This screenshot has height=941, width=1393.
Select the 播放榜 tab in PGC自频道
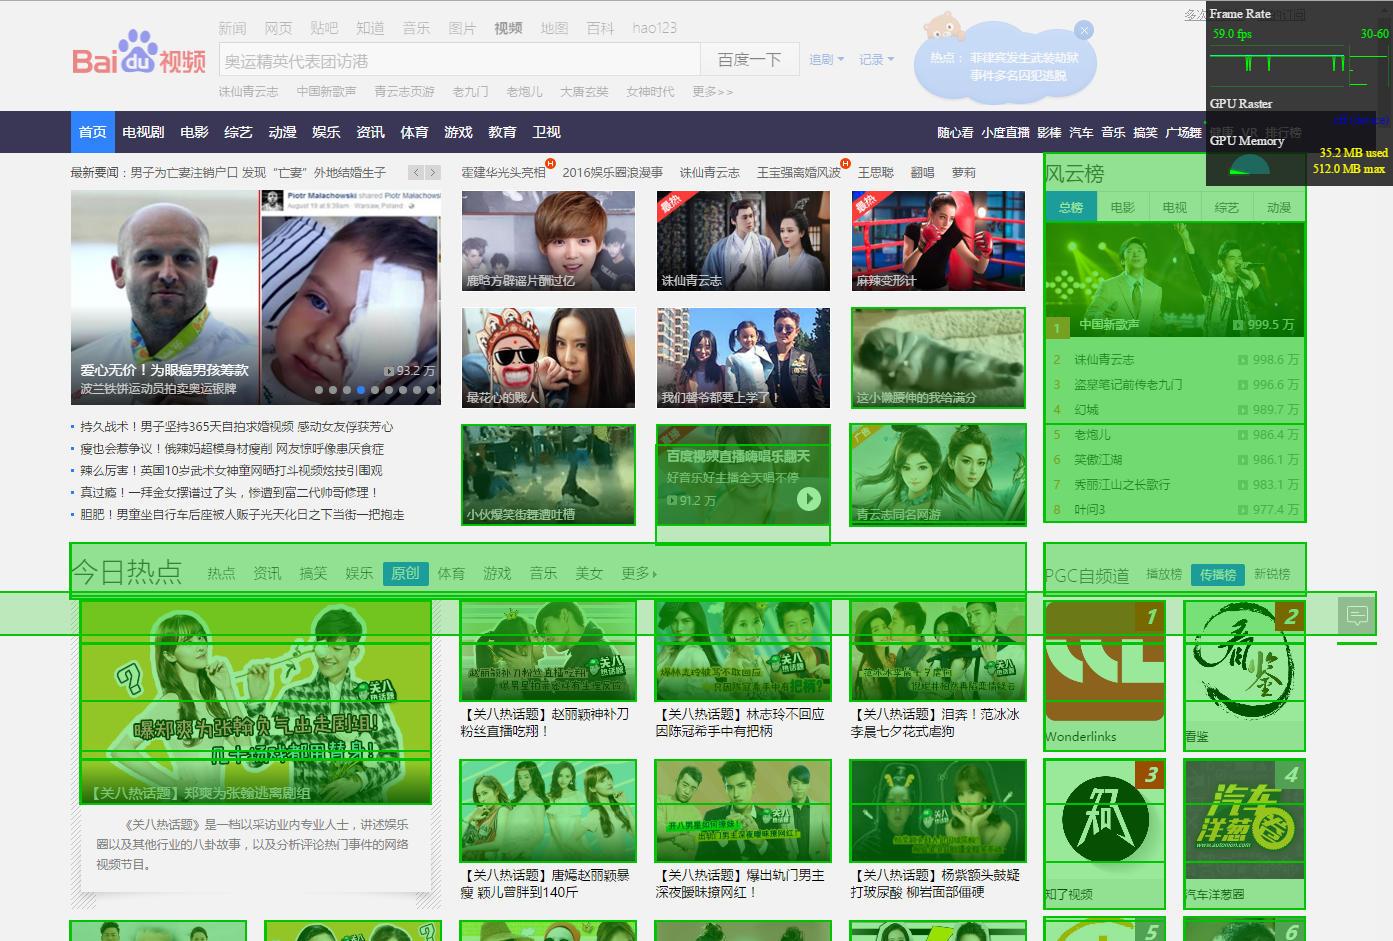pos(1164,574)
